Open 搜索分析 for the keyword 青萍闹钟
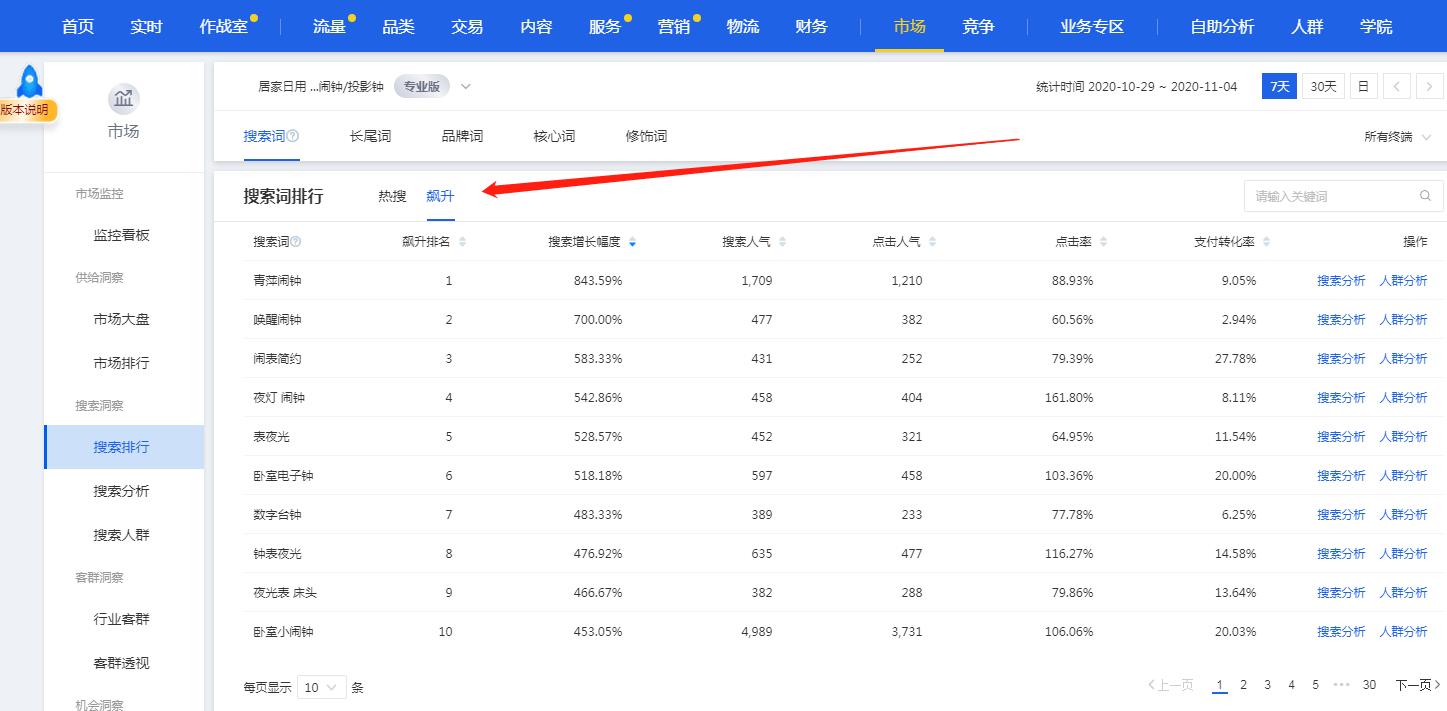Image resolution: width=1447 pixels, height=711 pixels. click(x=1341, y=280)
